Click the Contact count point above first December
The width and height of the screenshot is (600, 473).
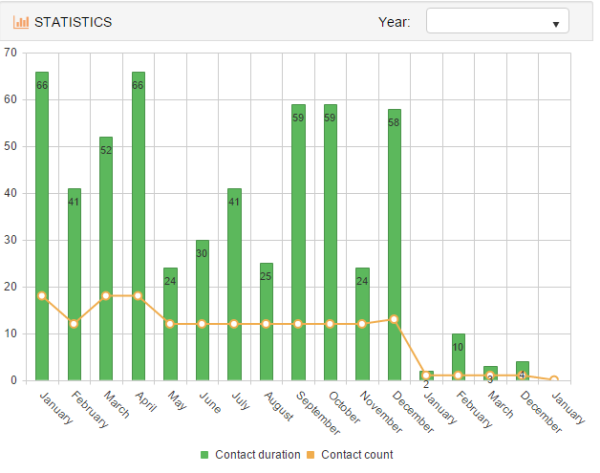[x=394, y=319]
